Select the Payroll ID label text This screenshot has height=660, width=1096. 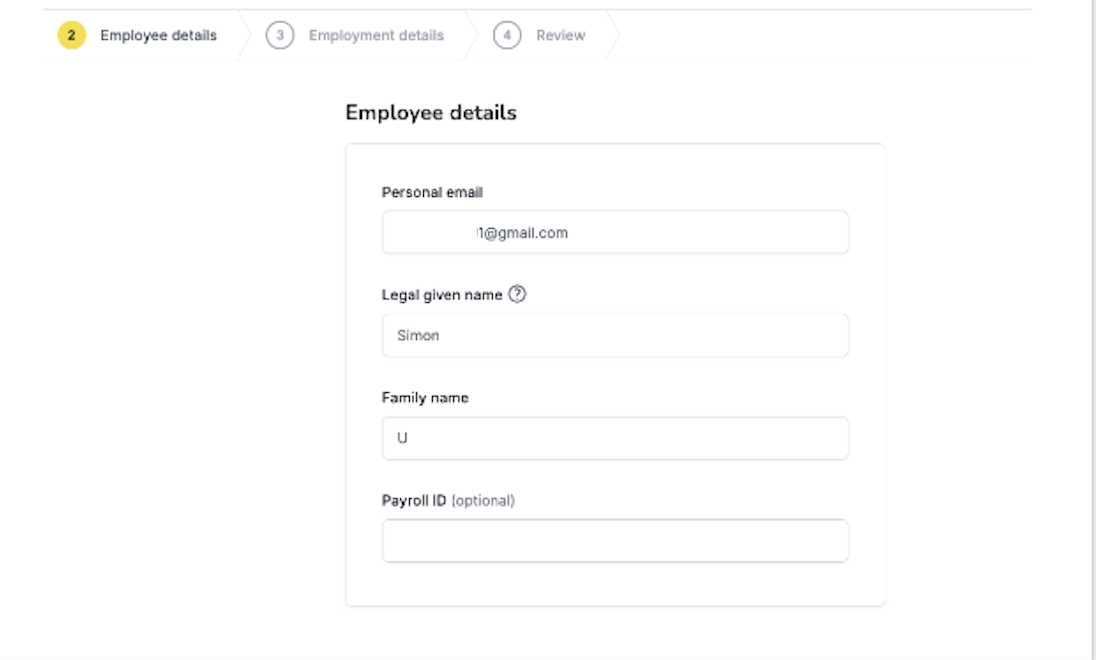tap(414, 501)
